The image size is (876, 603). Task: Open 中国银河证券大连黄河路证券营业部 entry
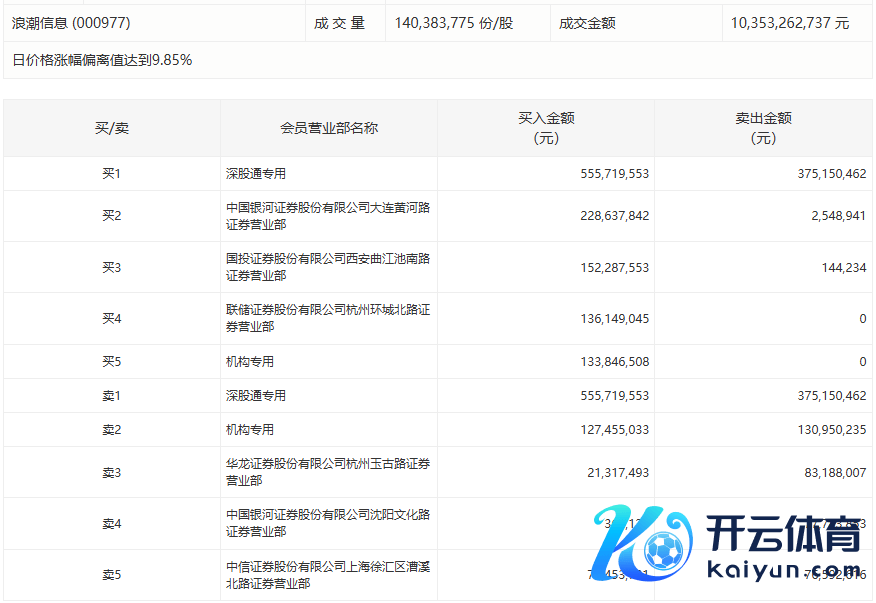tap(328, 216)
